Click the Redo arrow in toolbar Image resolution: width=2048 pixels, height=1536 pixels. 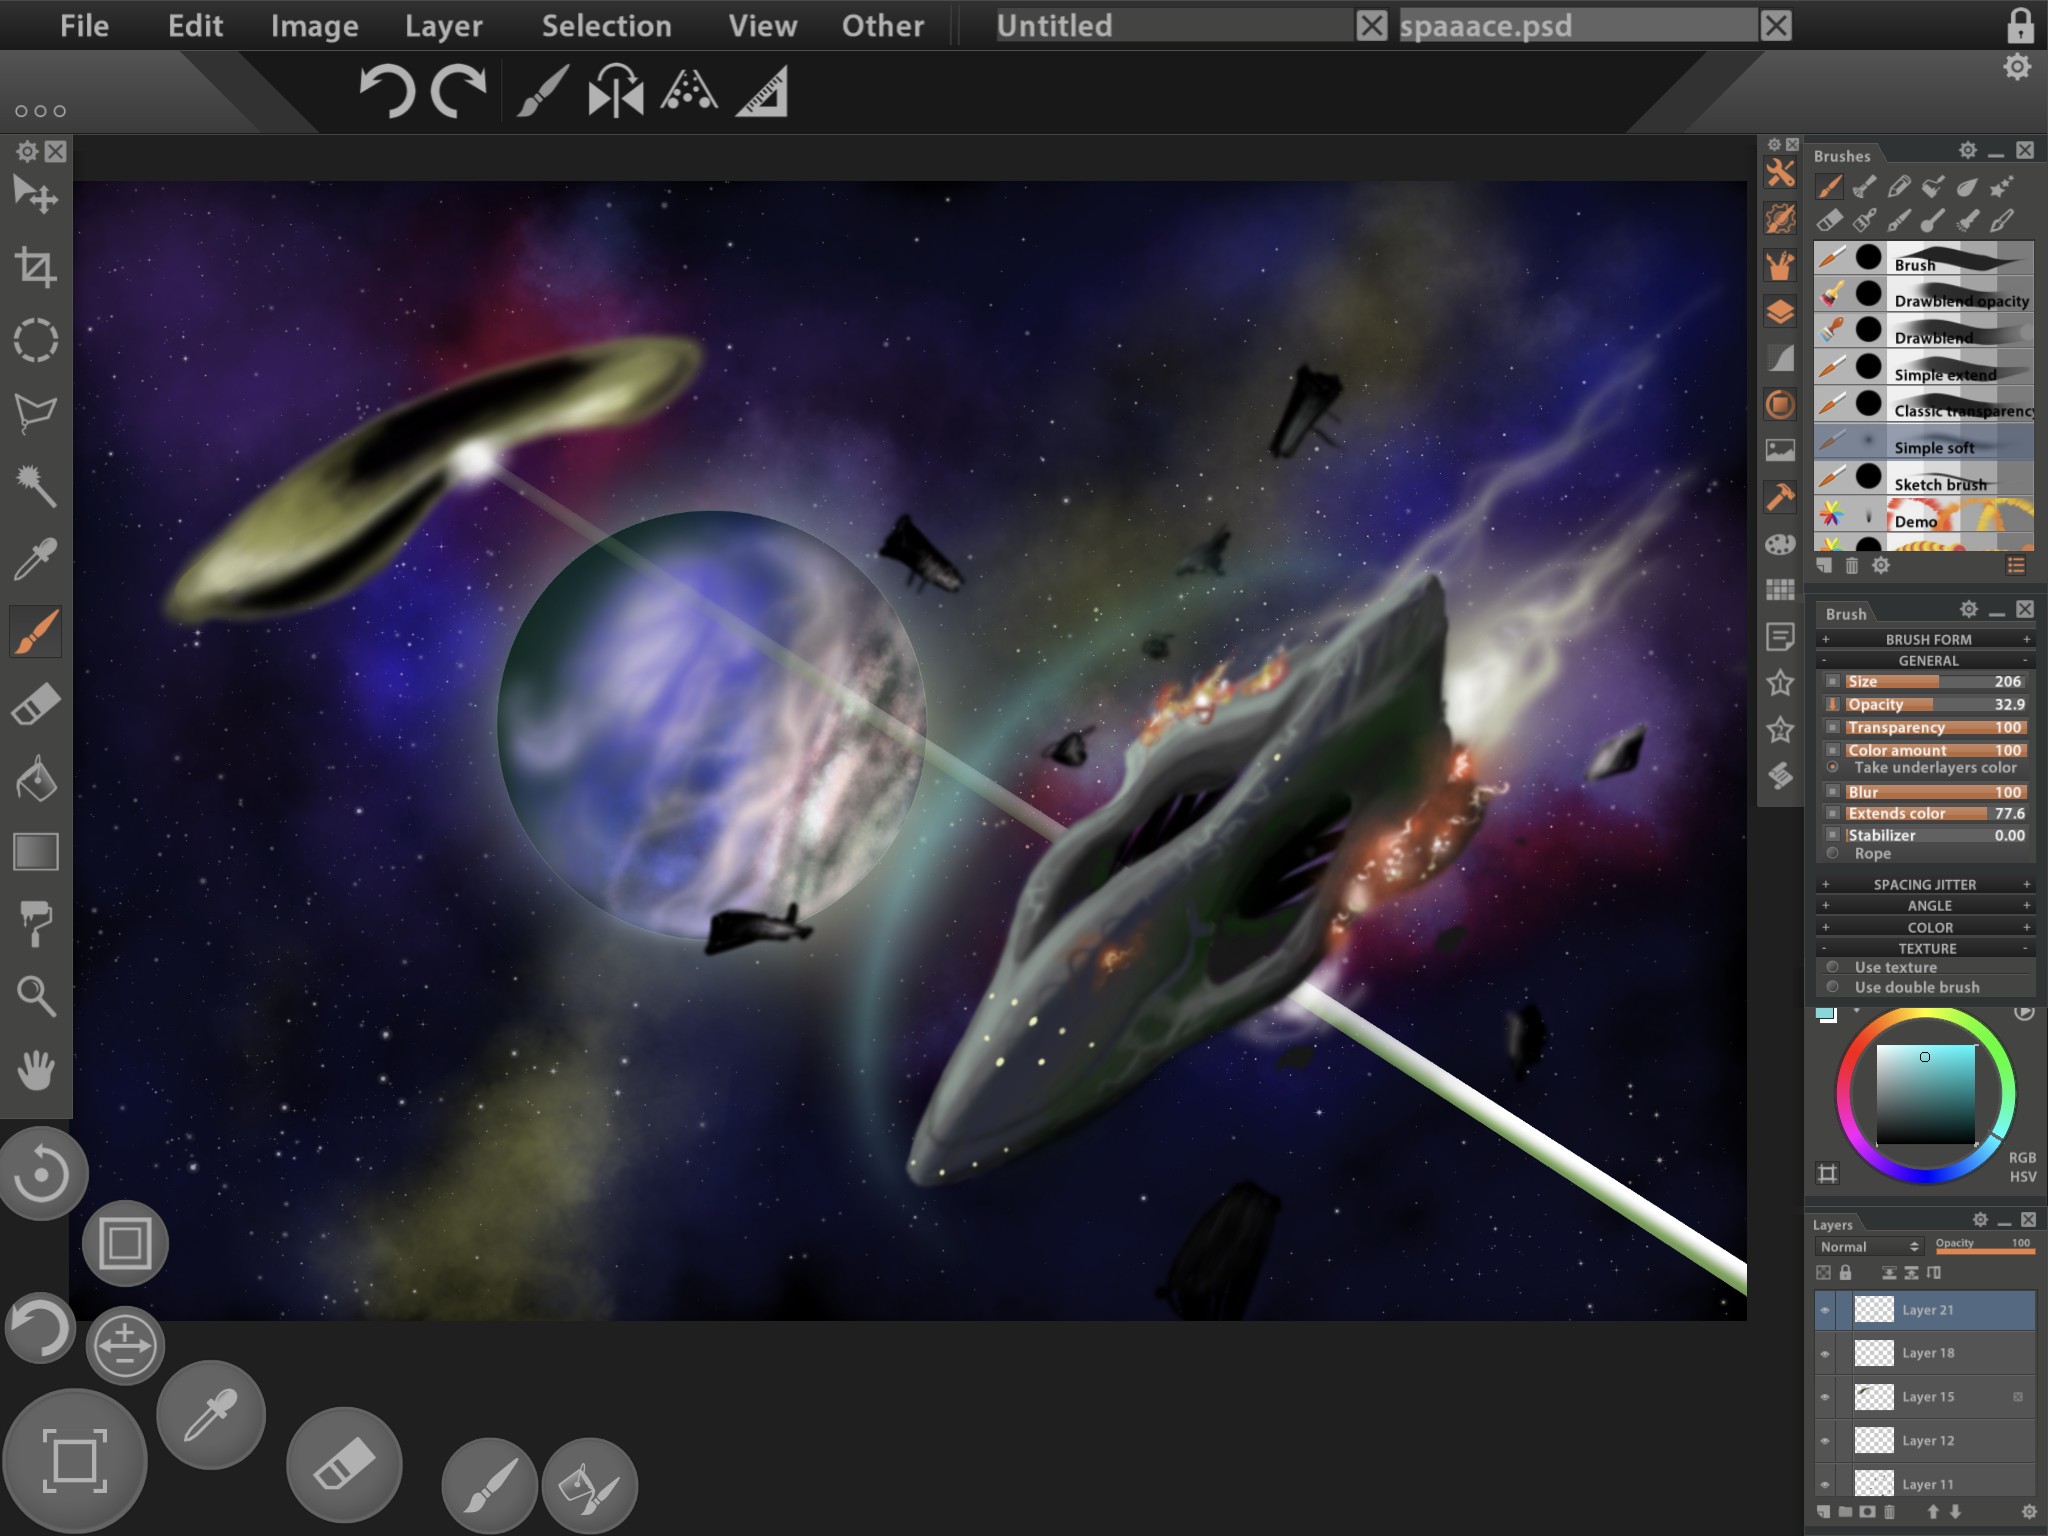[458, 93]
